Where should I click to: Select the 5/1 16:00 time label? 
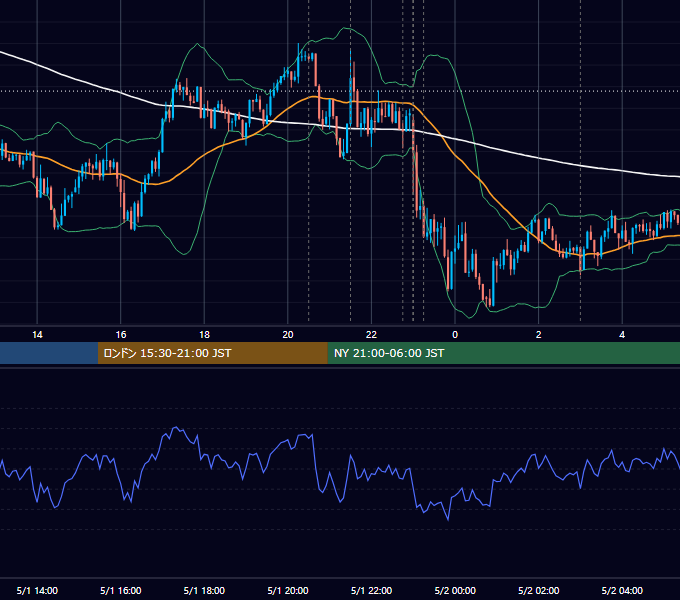121,590
